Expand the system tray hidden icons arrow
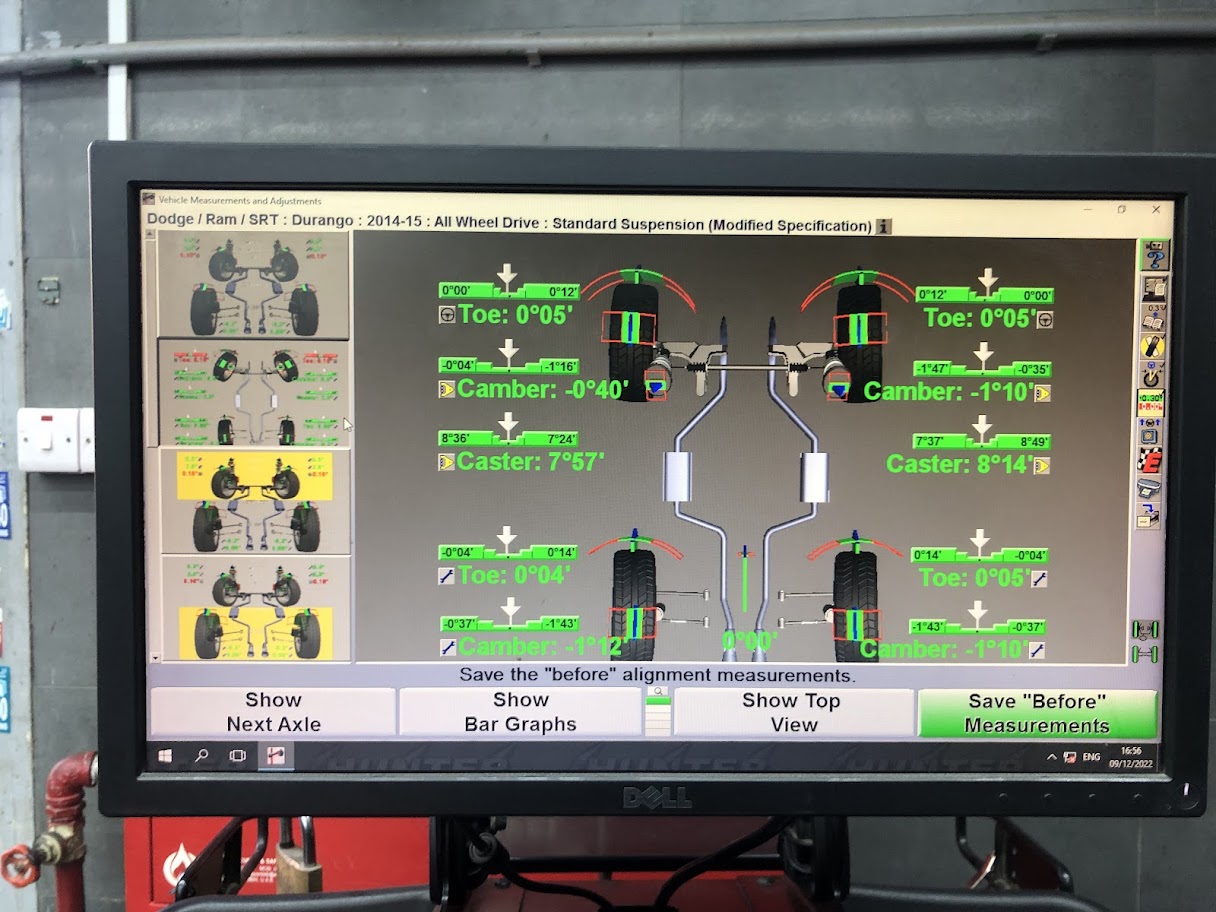Image resolution: width=1216 pixels, height=912 pixels. pyautogui.click(x=1051, y=757)
